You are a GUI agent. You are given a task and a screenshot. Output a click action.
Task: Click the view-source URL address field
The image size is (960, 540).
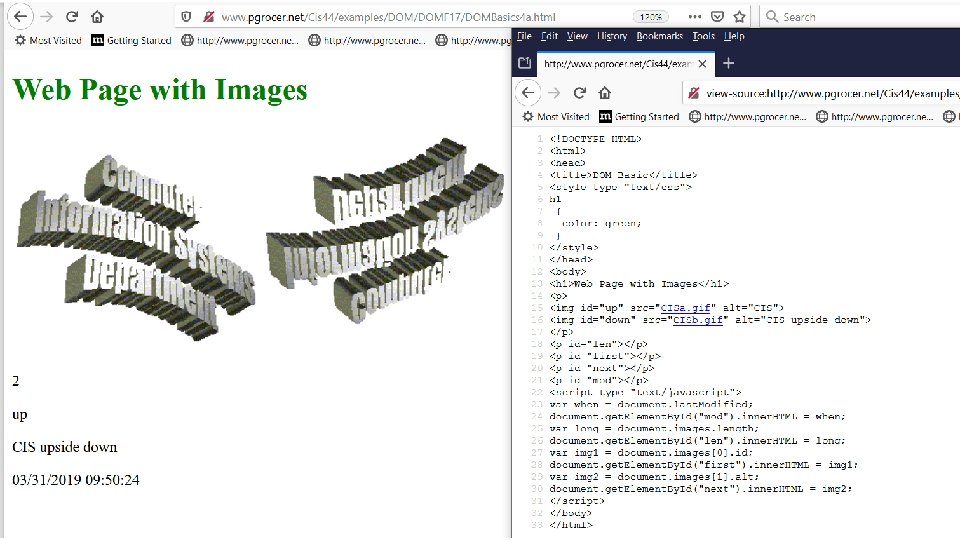tap(823, 93)
